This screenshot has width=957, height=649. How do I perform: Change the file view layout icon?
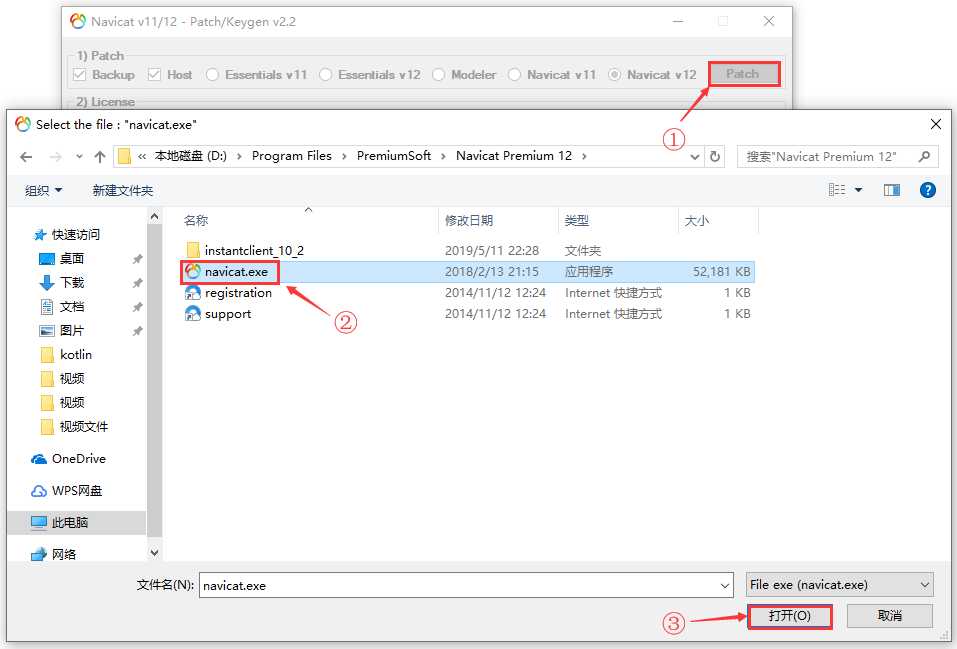pyautogui.click(x=837, y=190)
